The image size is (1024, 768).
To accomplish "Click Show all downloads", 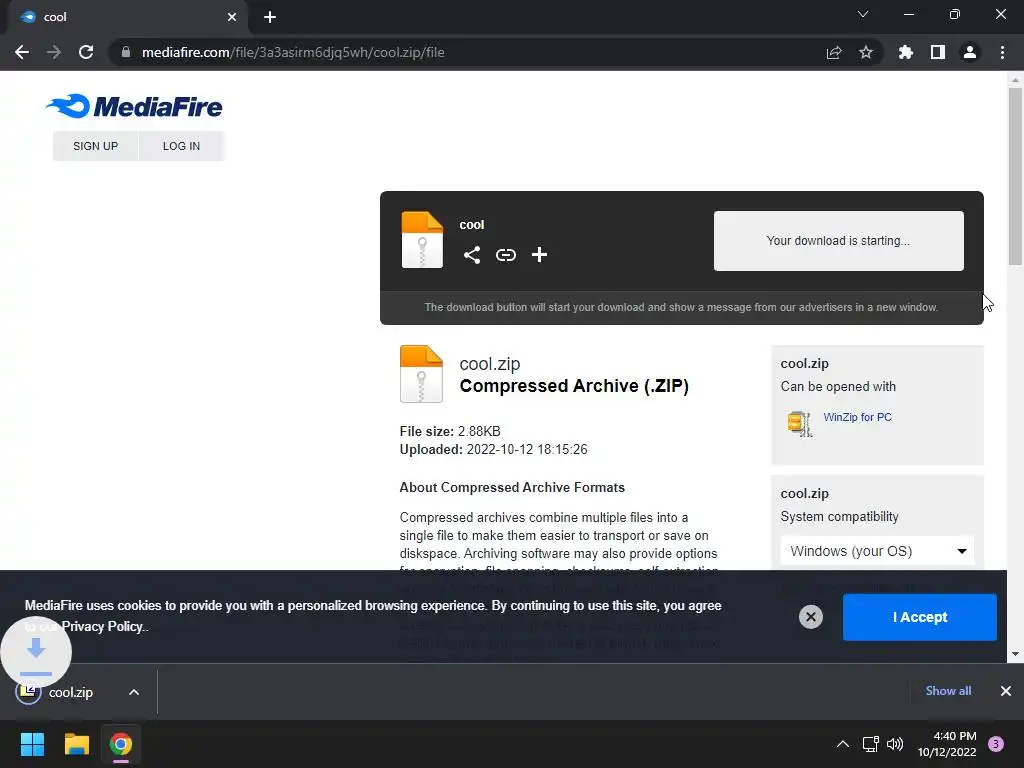I will click(948, 691).
